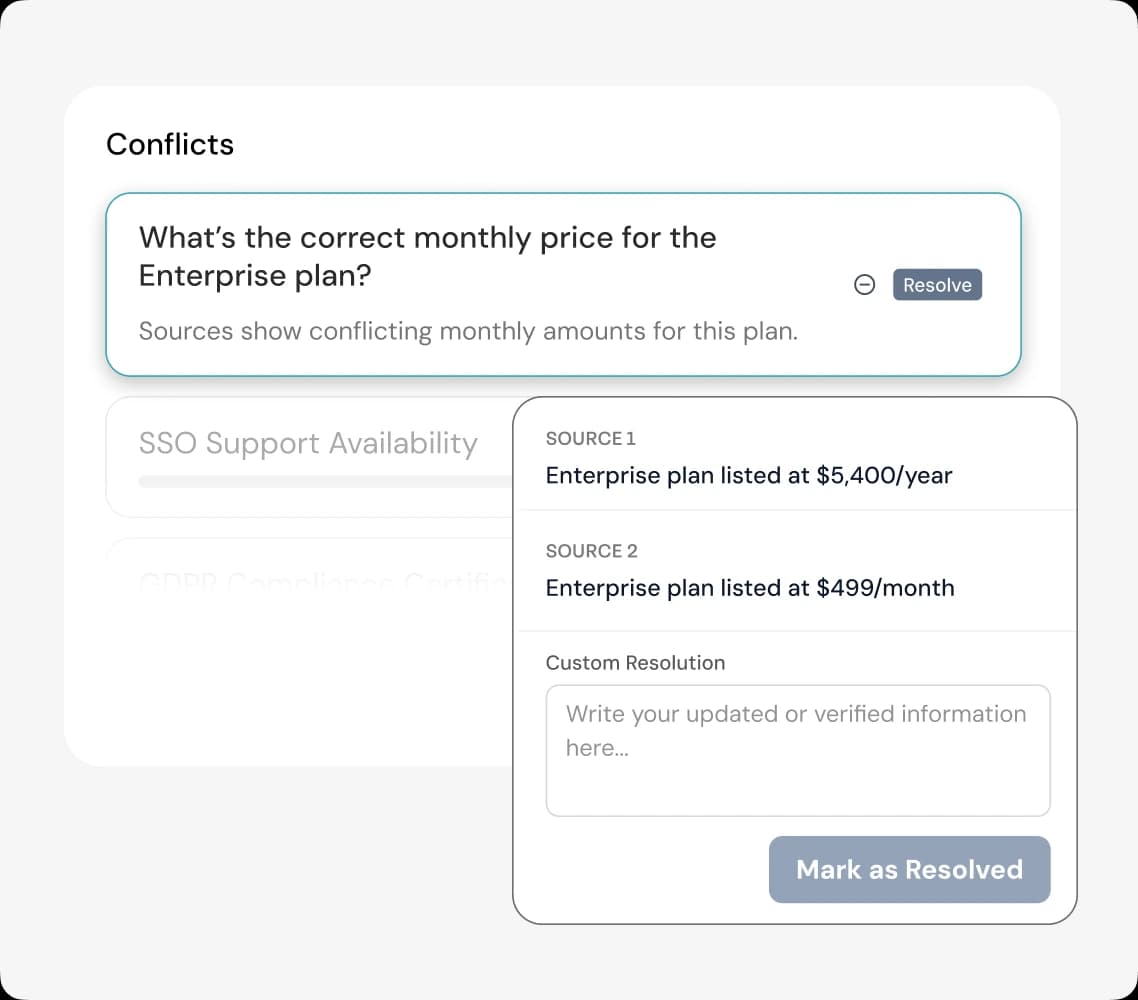The width and height of the screenshot is (1138, 1000).
Task: Open the faded GDPR Compliance conflict card
Action: click(310, 577)
